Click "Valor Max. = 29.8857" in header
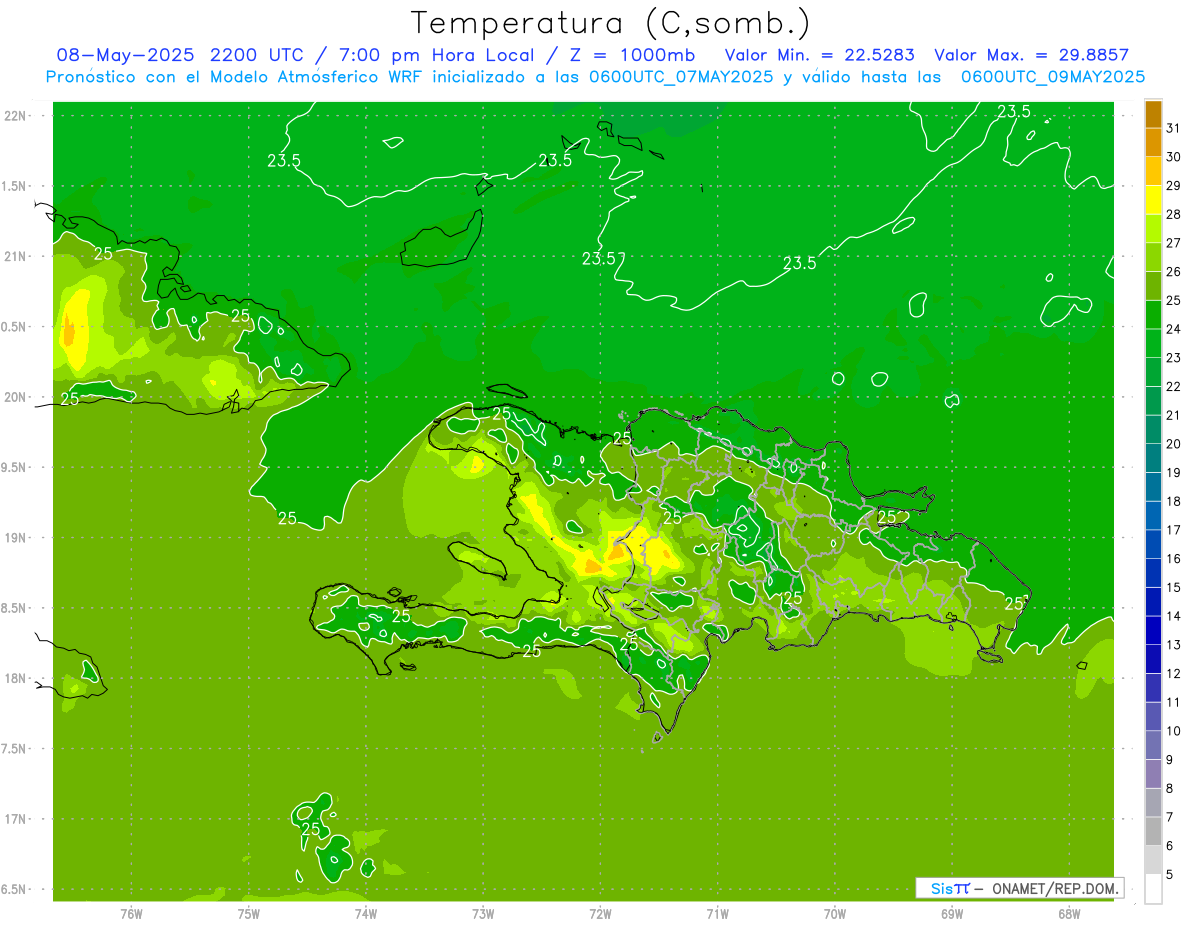 (x=1032, y=55)
